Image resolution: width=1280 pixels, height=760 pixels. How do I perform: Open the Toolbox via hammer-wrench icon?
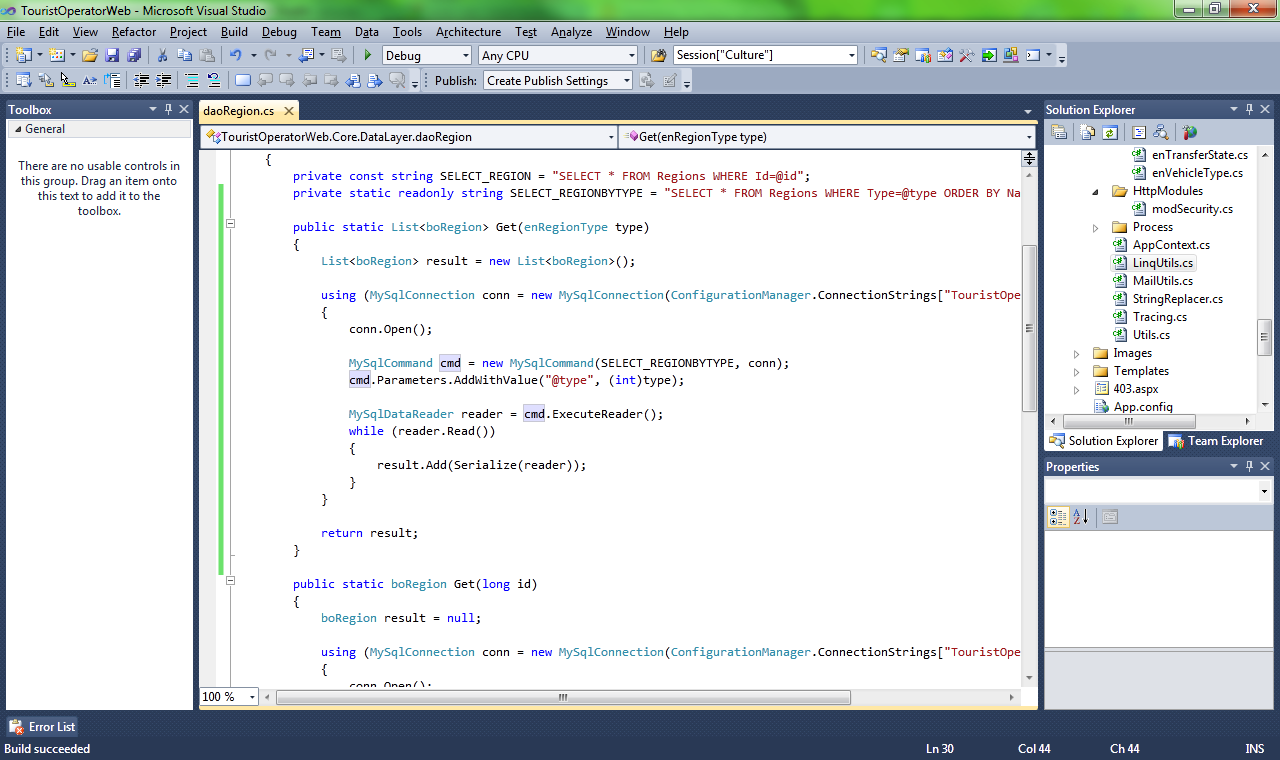click(x=966, y=55)
